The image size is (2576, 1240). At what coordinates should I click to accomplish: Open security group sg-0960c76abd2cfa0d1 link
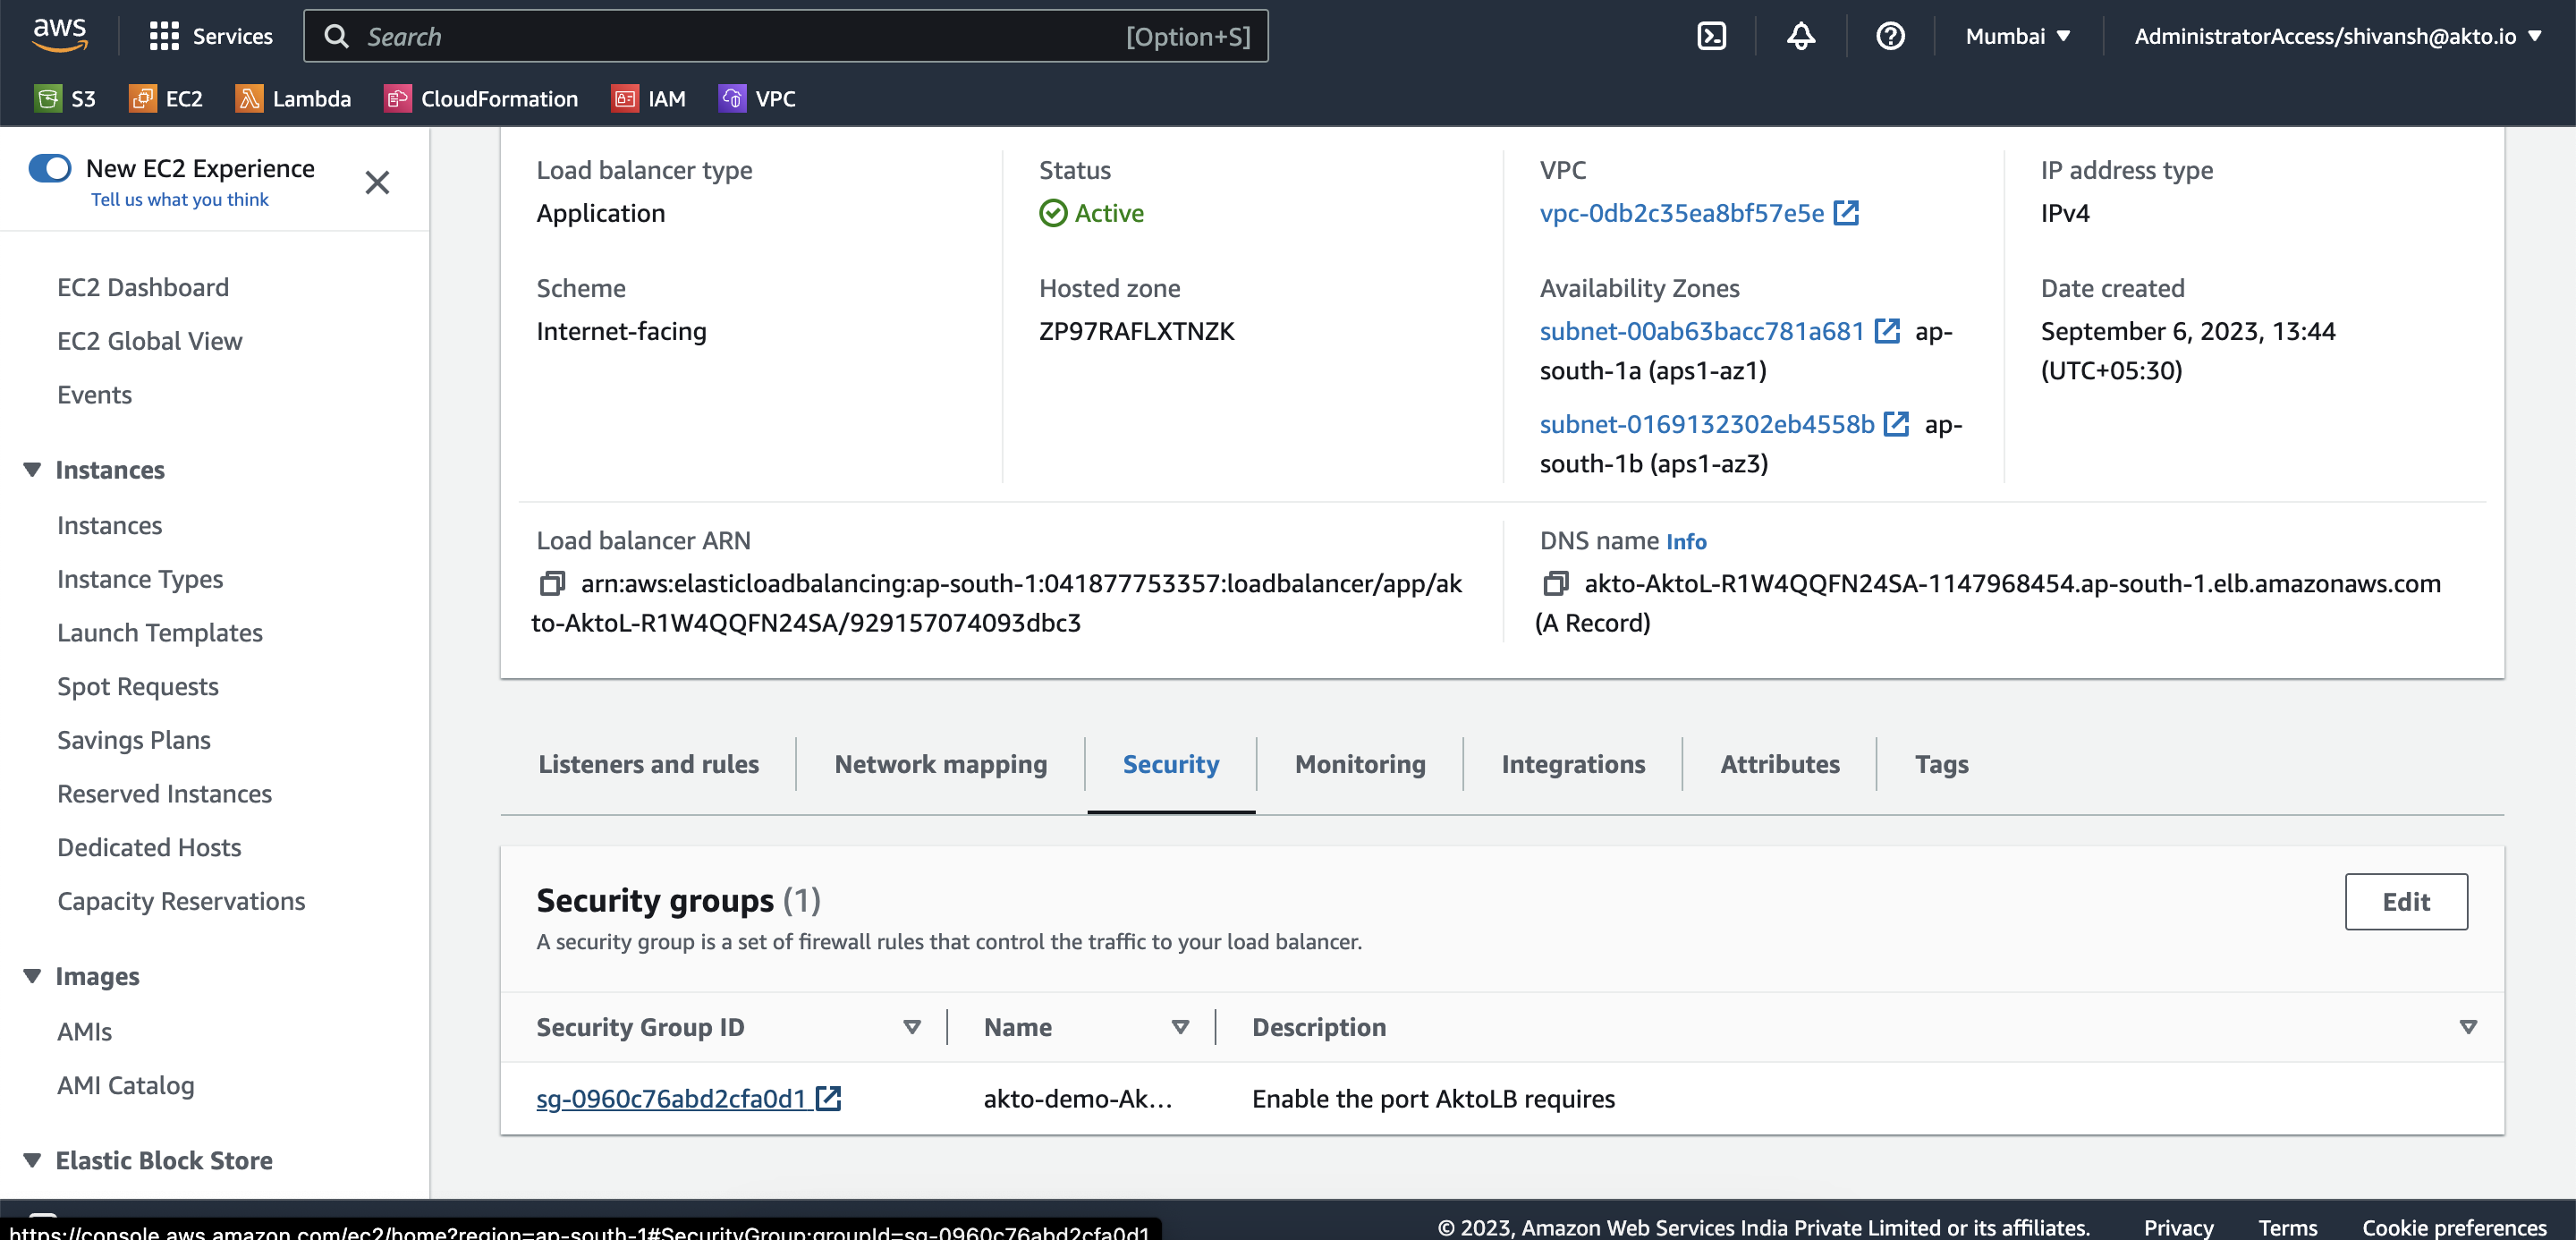pos(672,1098)
